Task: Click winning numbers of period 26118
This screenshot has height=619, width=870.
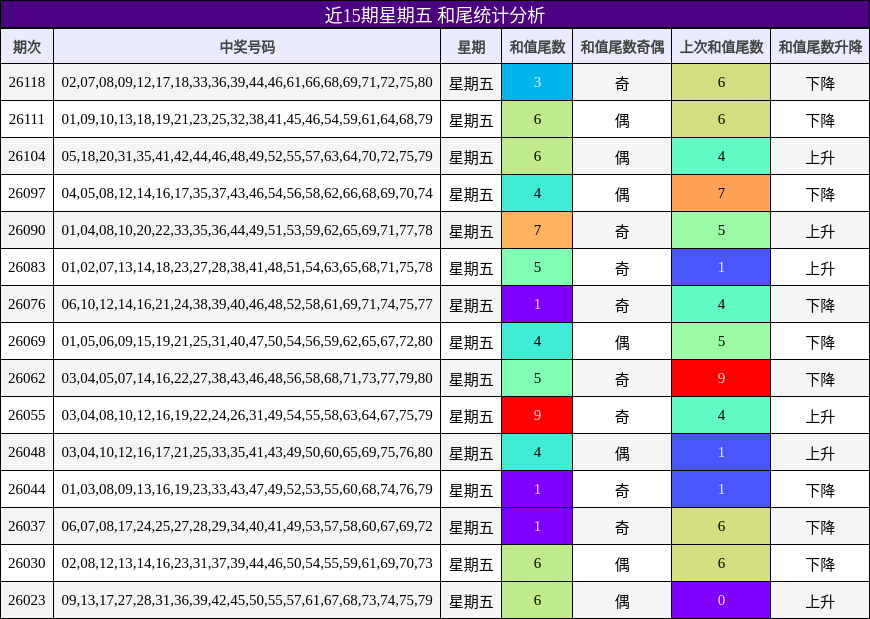Action: click(x=247, y=82)
